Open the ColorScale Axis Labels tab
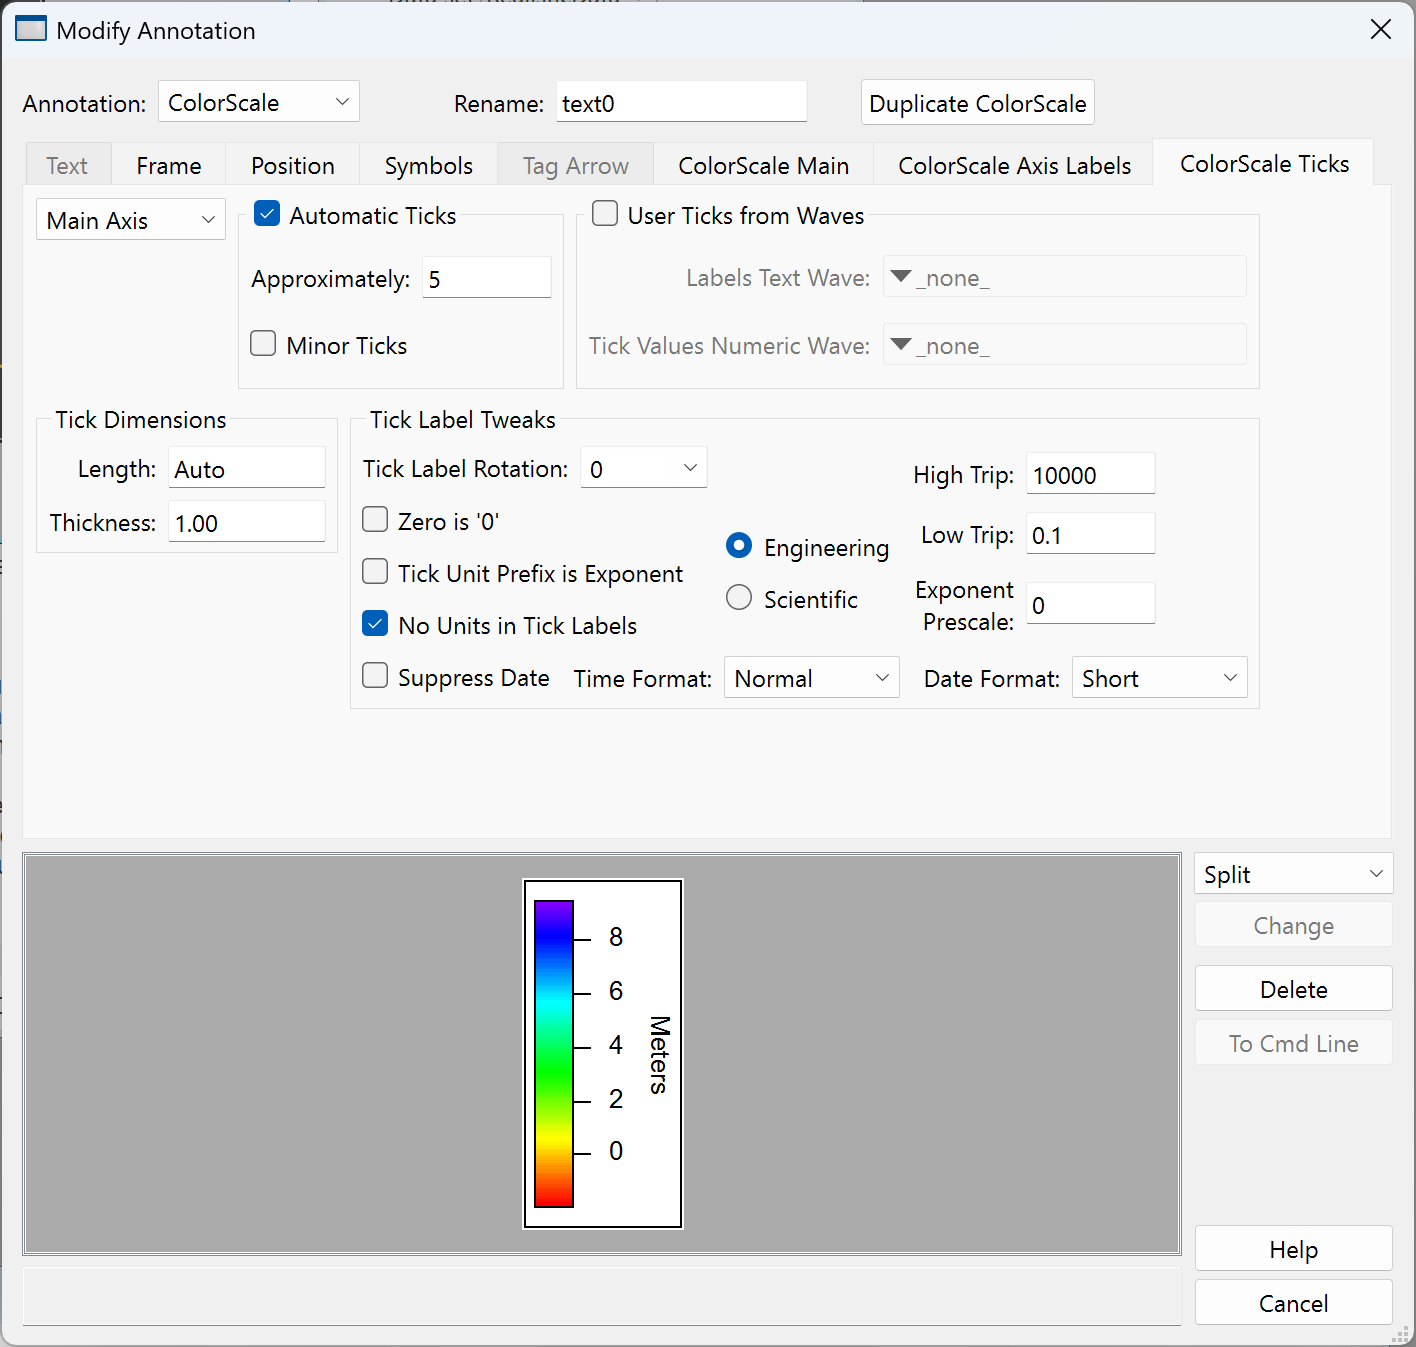 [x=1014, y=165]
